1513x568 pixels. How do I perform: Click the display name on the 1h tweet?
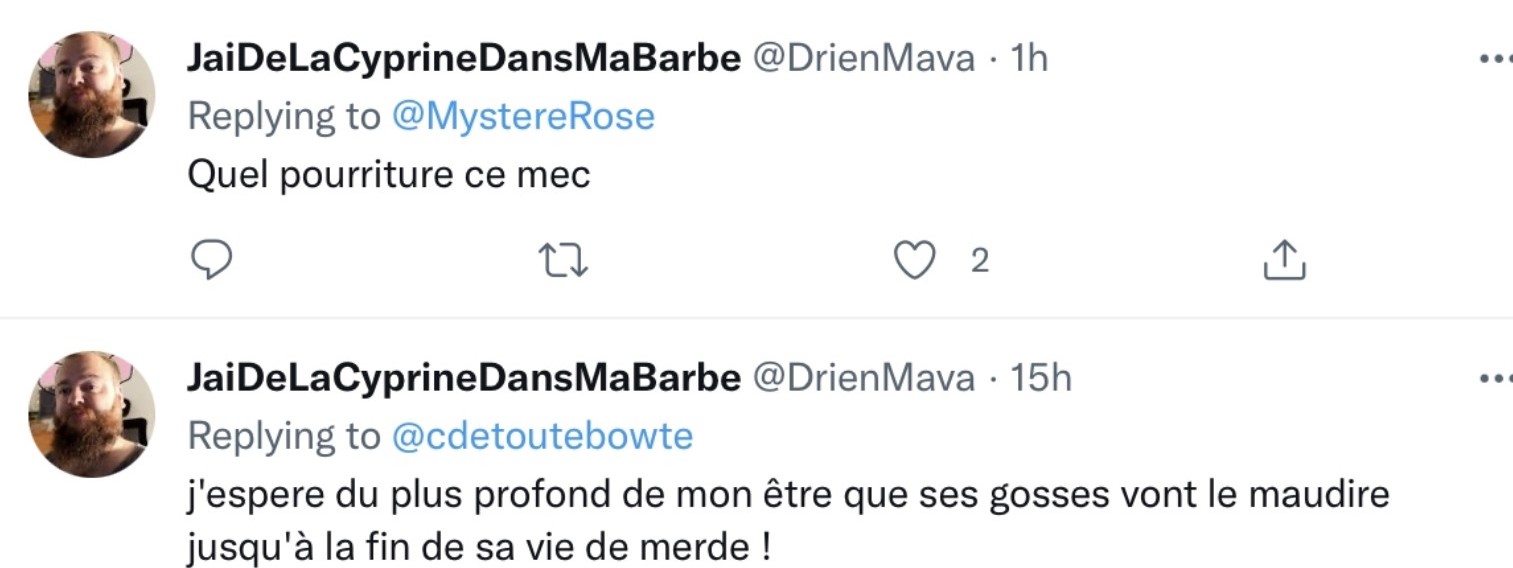click(x=463, y=58)
